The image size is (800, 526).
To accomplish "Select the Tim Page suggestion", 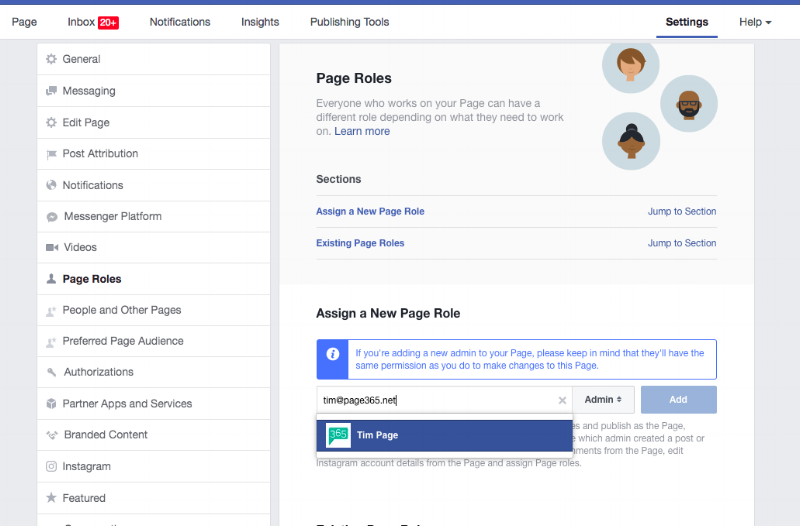I will pos(444,435).
